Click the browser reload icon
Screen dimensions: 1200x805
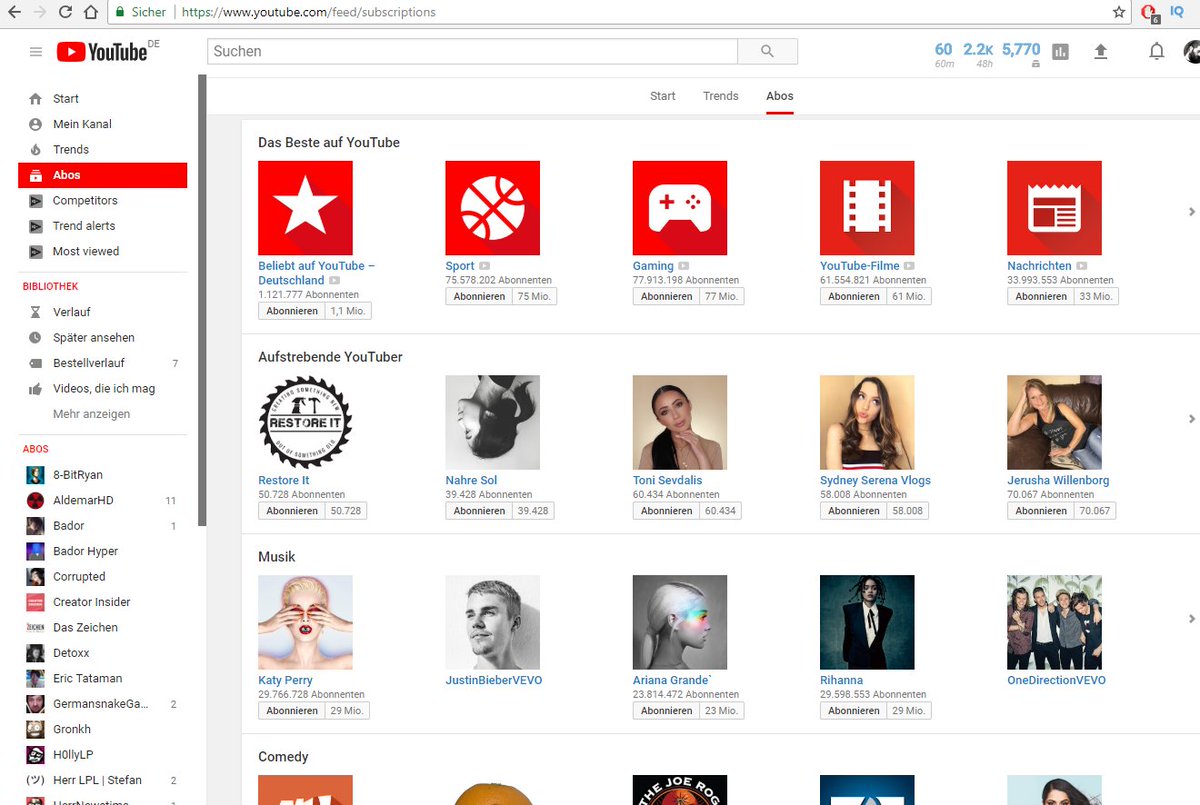pos(64,13)
